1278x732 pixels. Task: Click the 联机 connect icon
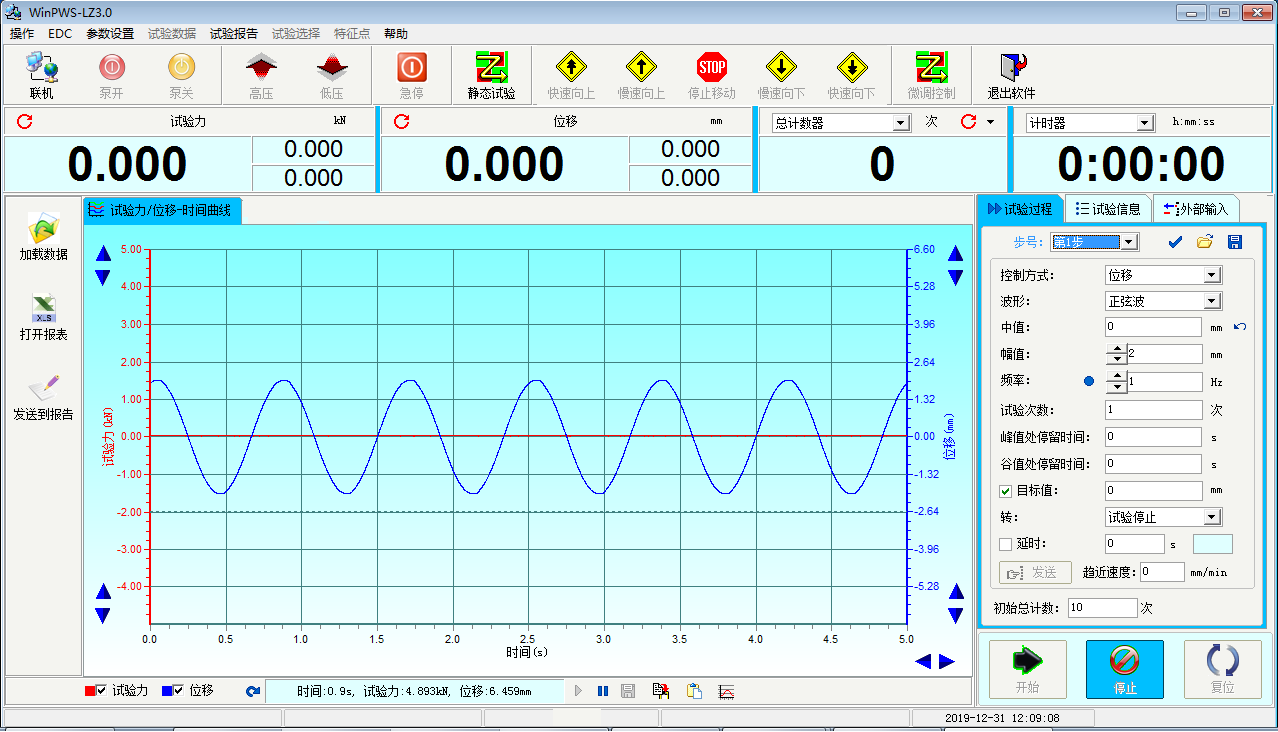click(41, 74)
